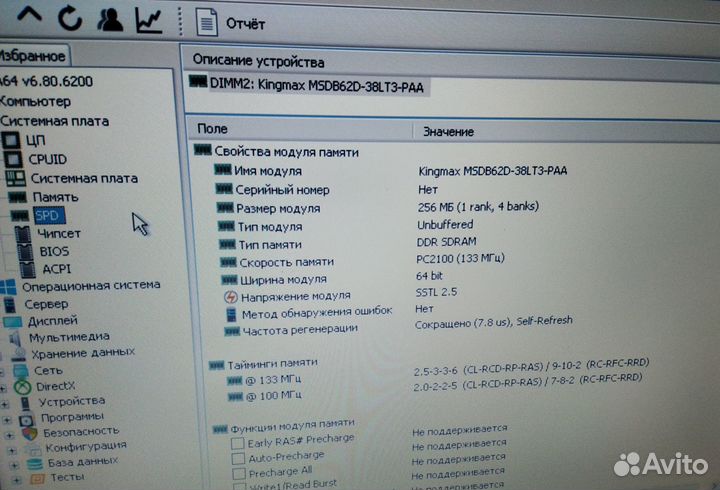Screen dimensions: 720x490
Task: Open the Память tree item
Action: (56, 197)
